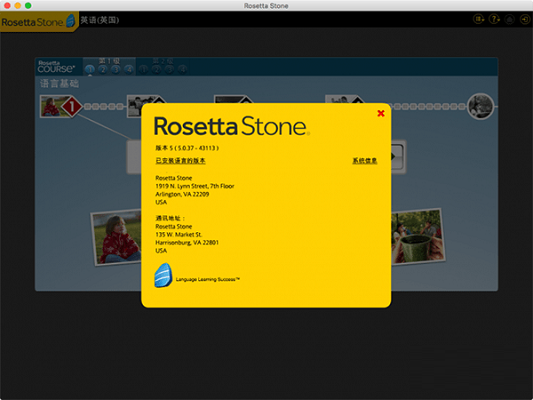Screen dimensions: 533x400
Task: Select unit 3 of level 2
Action: (169, 70)
